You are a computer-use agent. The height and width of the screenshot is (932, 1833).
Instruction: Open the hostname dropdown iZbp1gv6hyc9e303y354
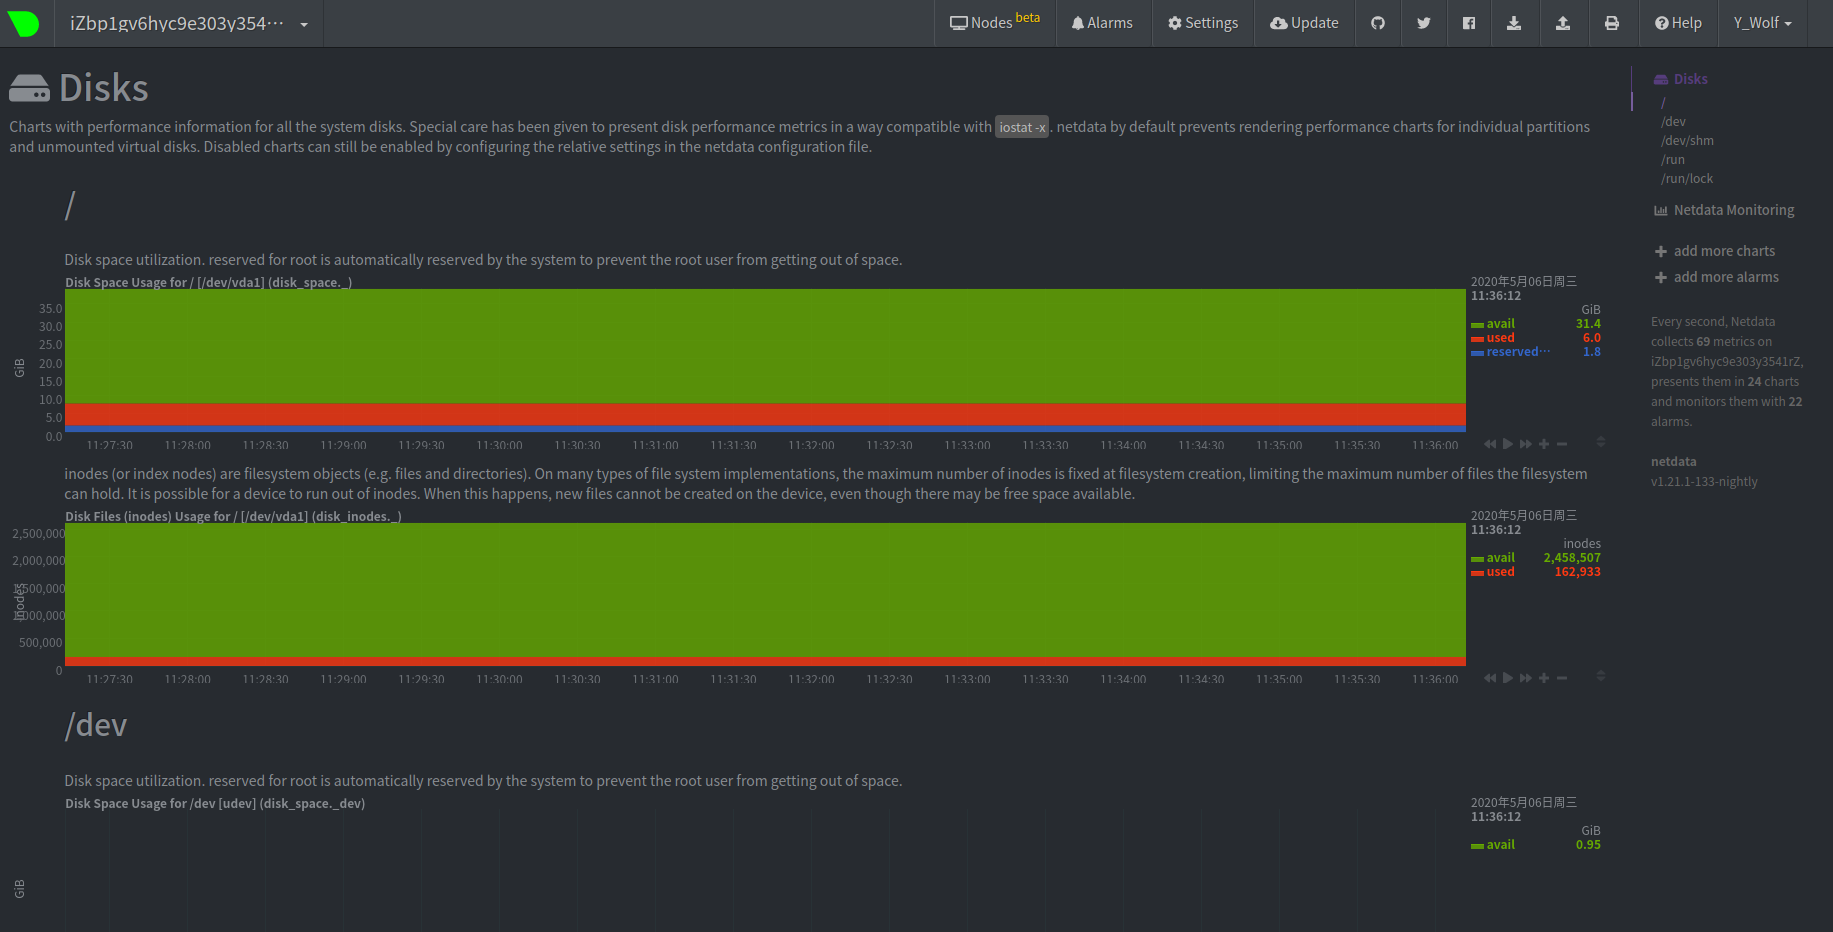(189, 23)
